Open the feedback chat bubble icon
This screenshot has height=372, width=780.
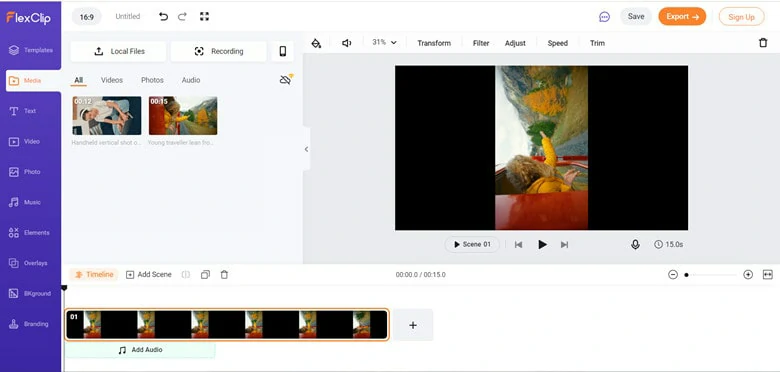click(604, 17)
